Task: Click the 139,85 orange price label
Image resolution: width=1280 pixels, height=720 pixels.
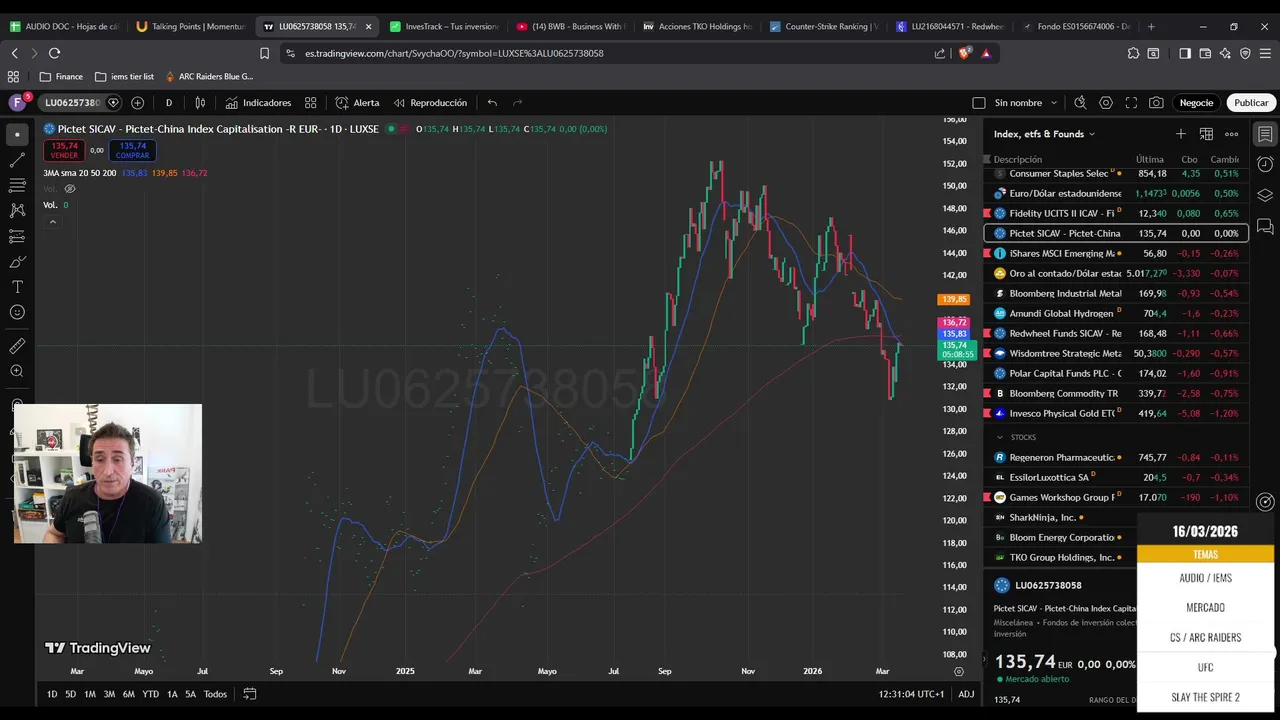Action: (954, 299)
